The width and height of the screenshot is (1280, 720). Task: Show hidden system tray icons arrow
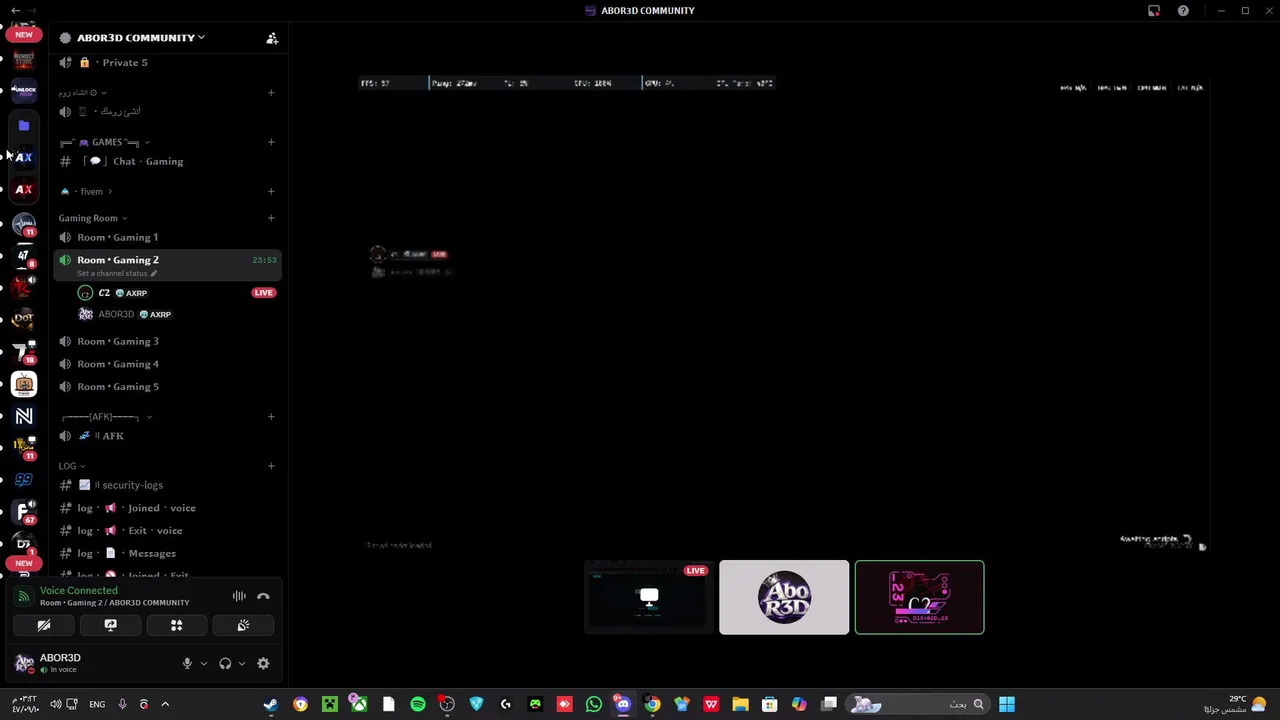[x=165, y=704]
